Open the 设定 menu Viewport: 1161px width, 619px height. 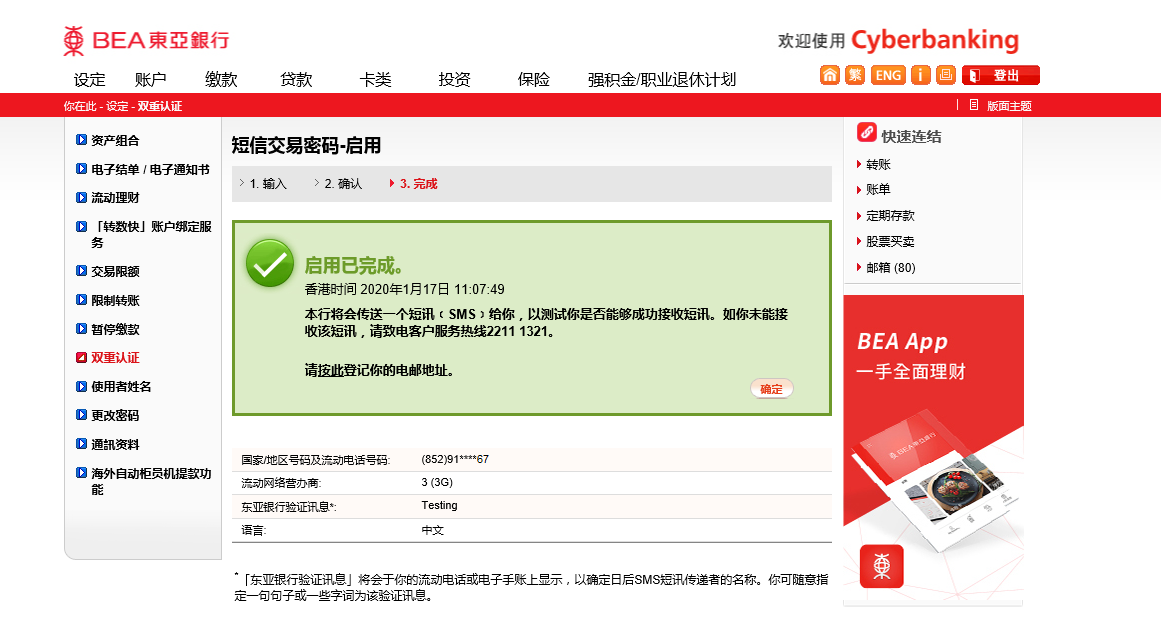point(90,80)
